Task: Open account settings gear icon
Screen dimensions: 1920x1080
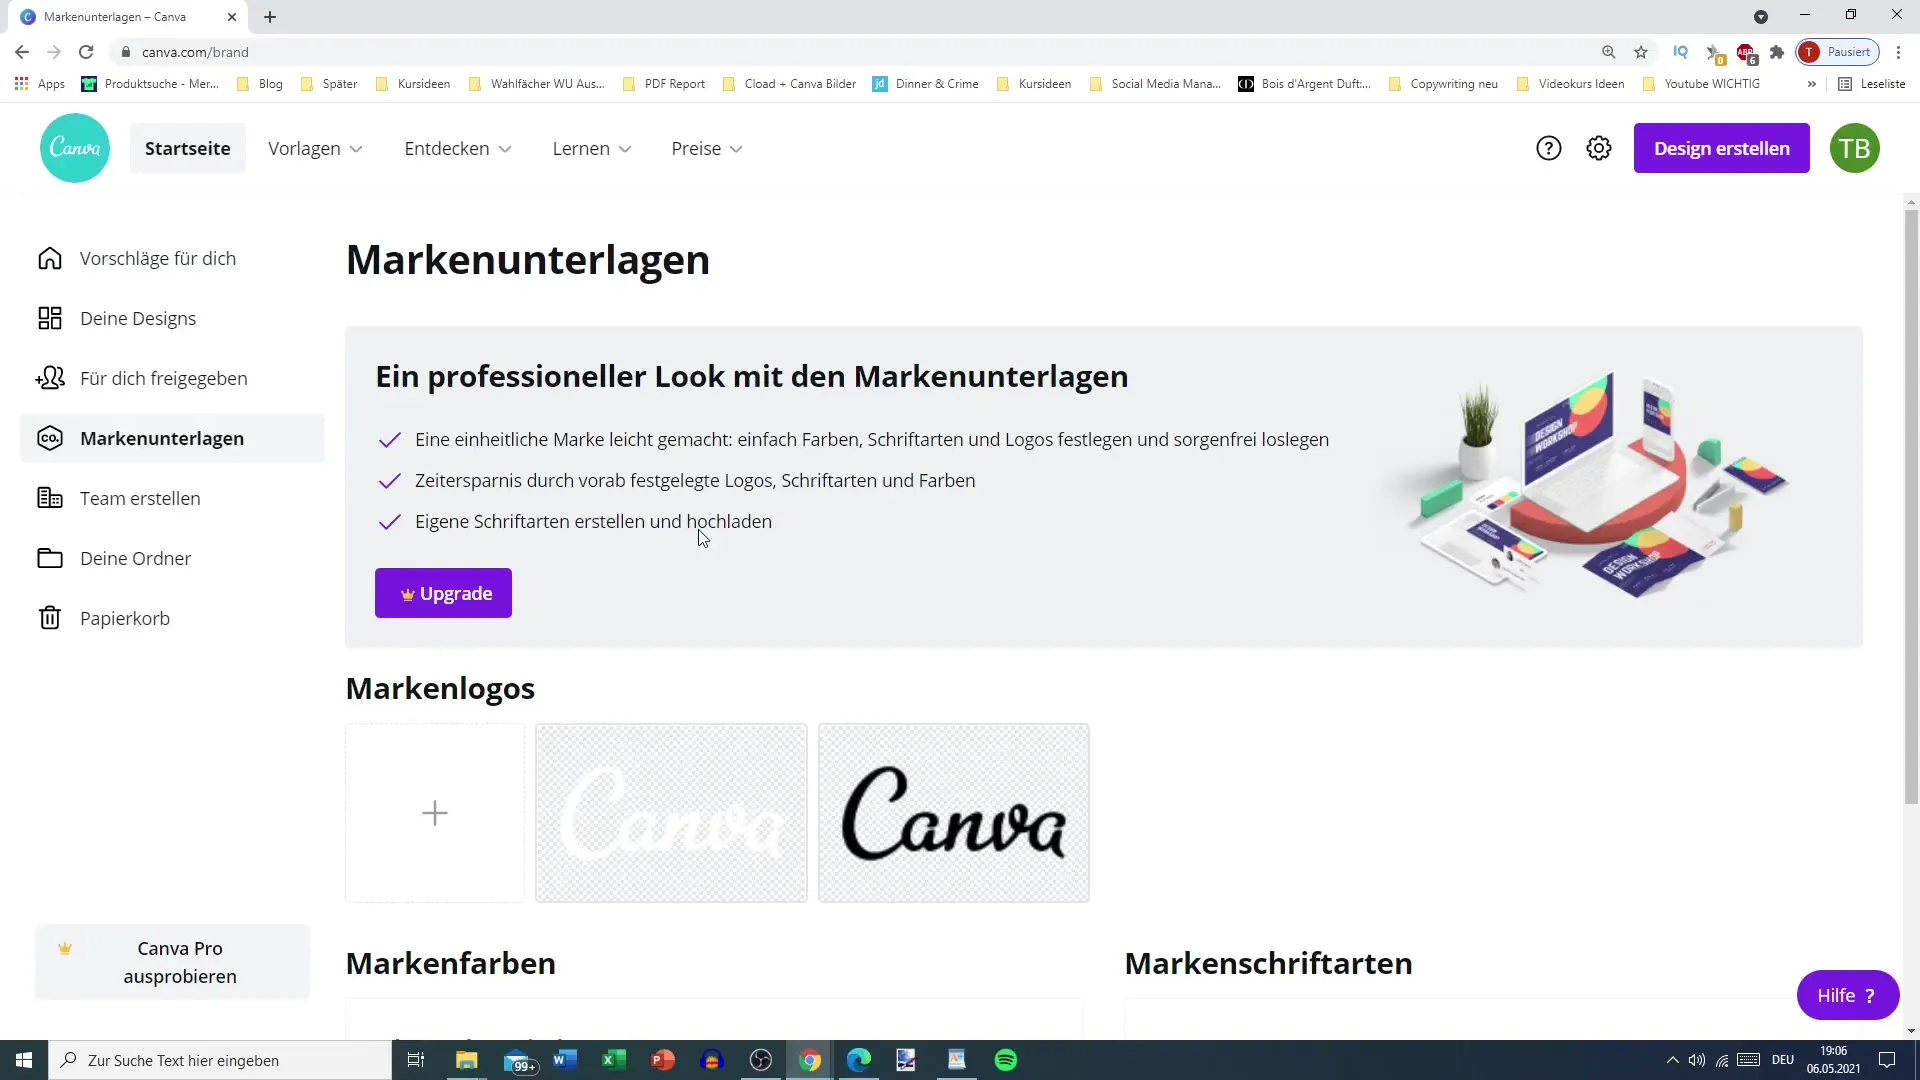Action: pos(1599,148)
